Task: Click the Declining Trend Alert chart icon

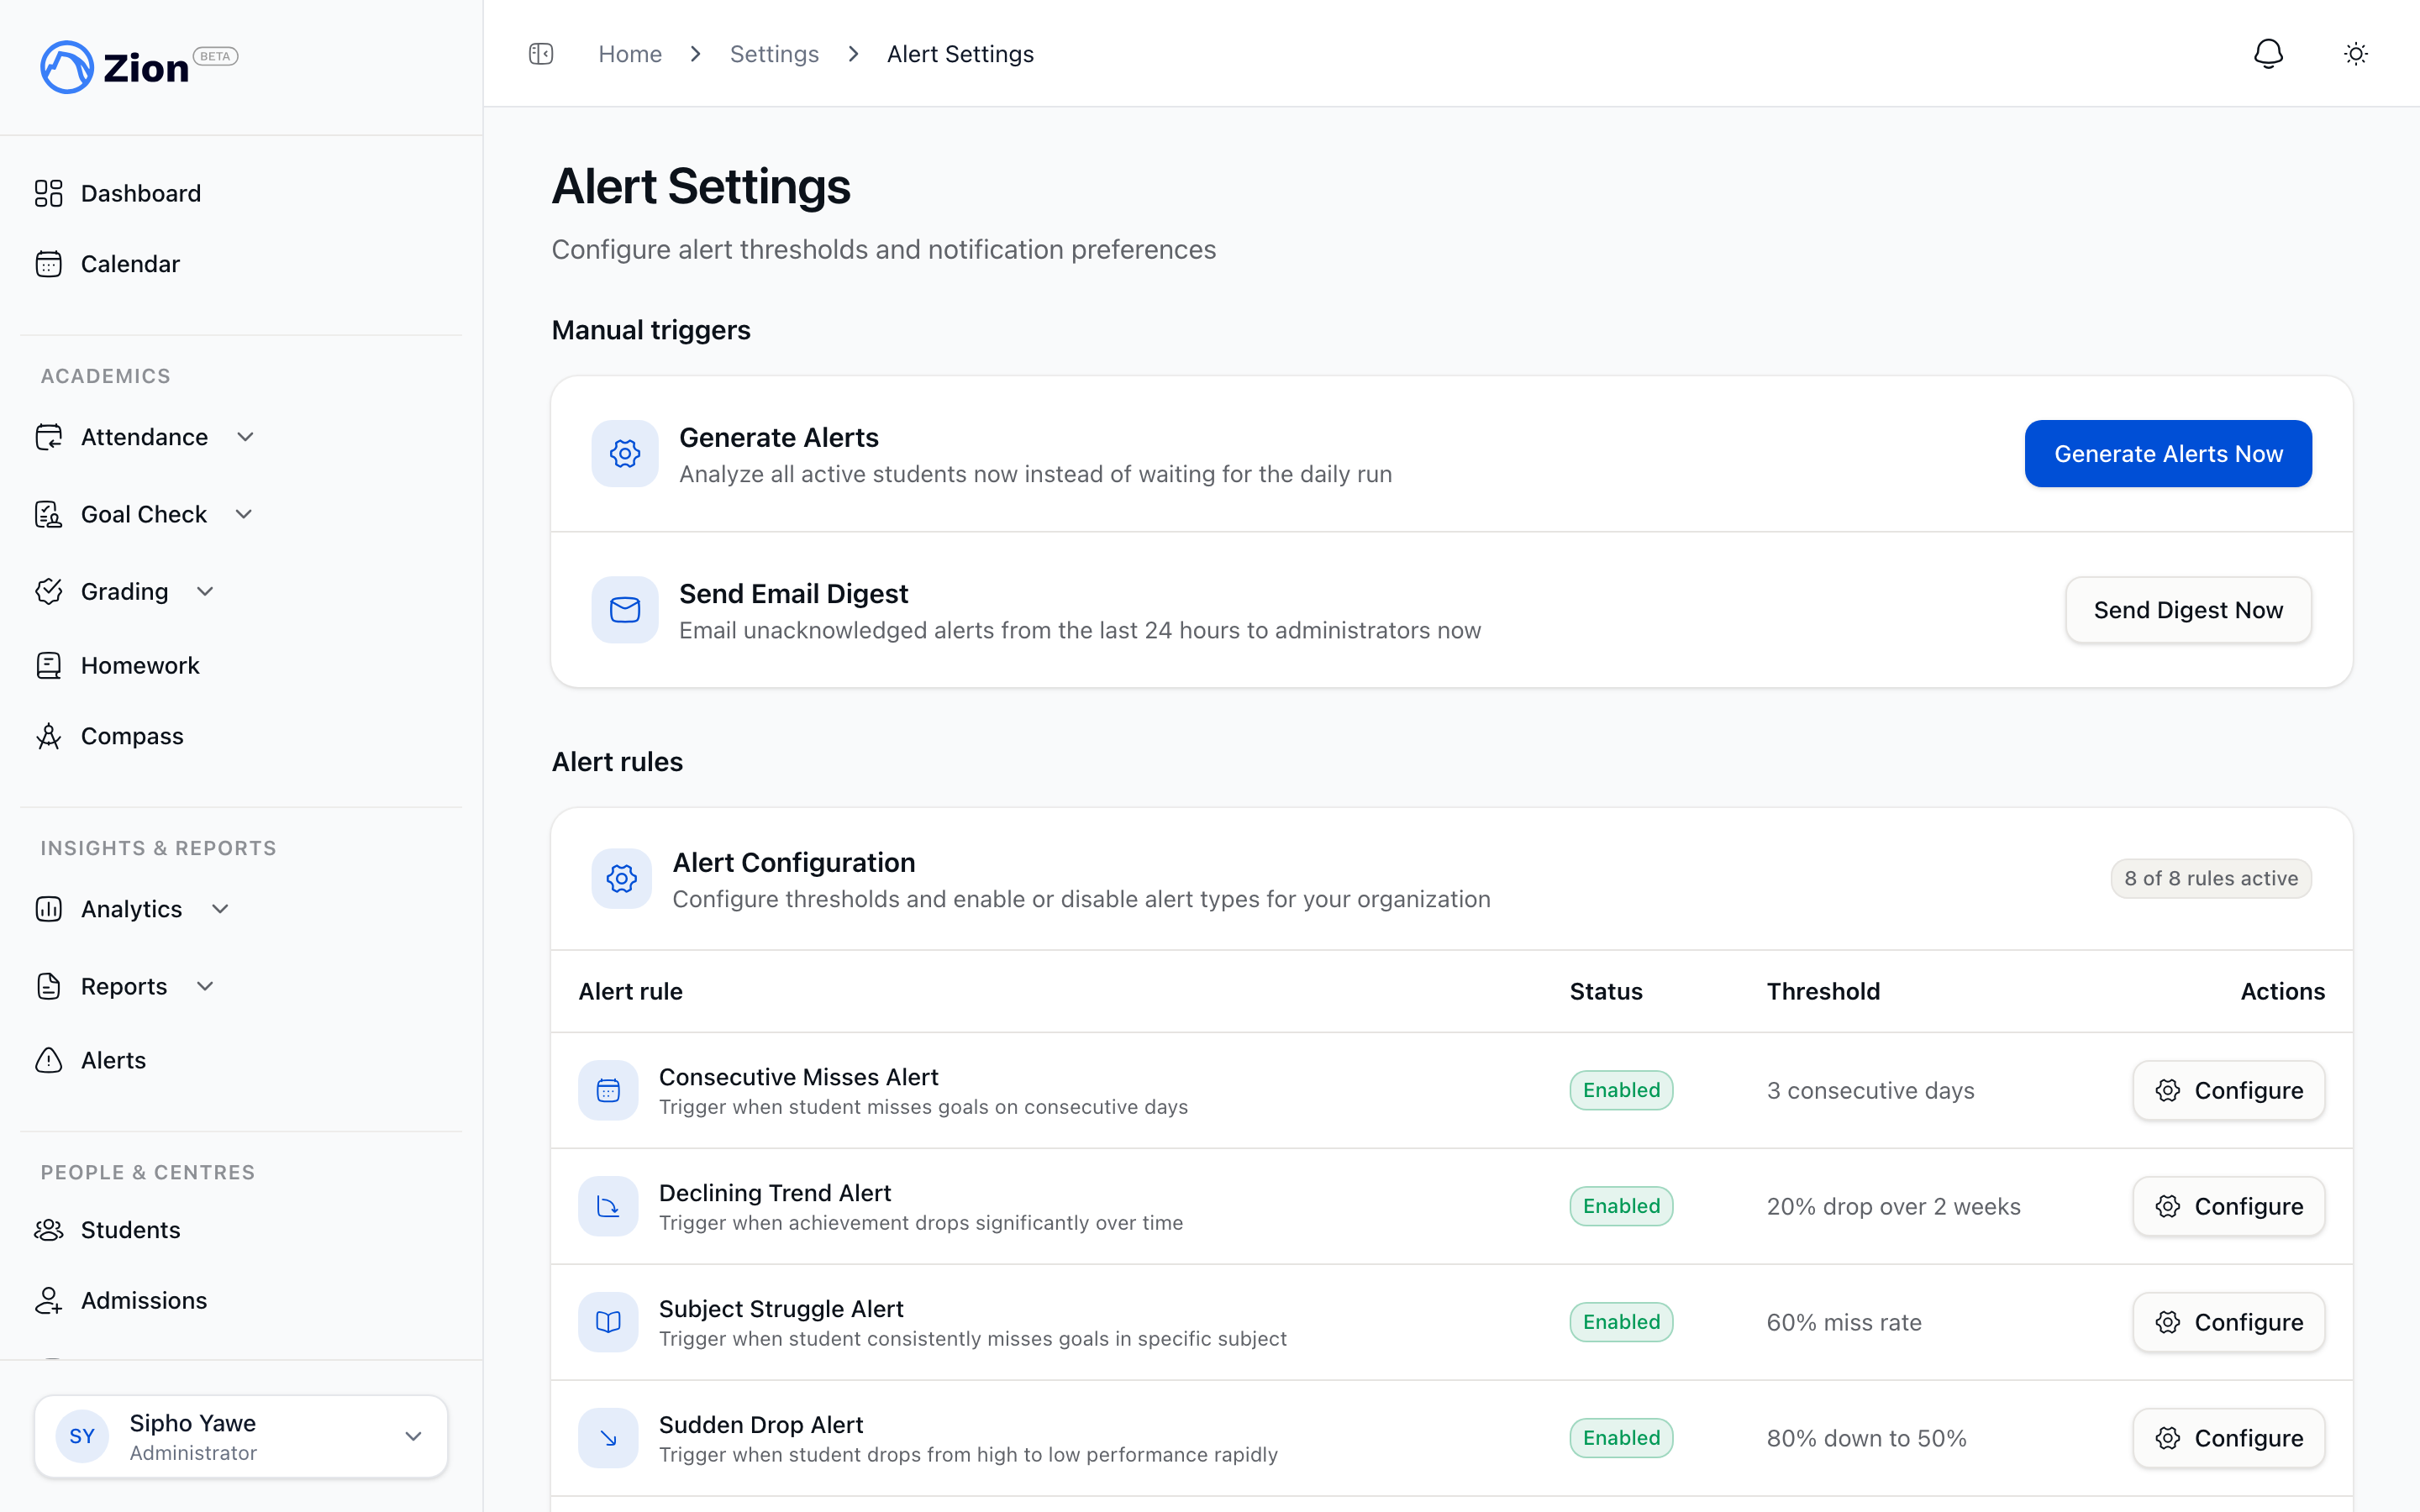Action: pos(608,1206)
